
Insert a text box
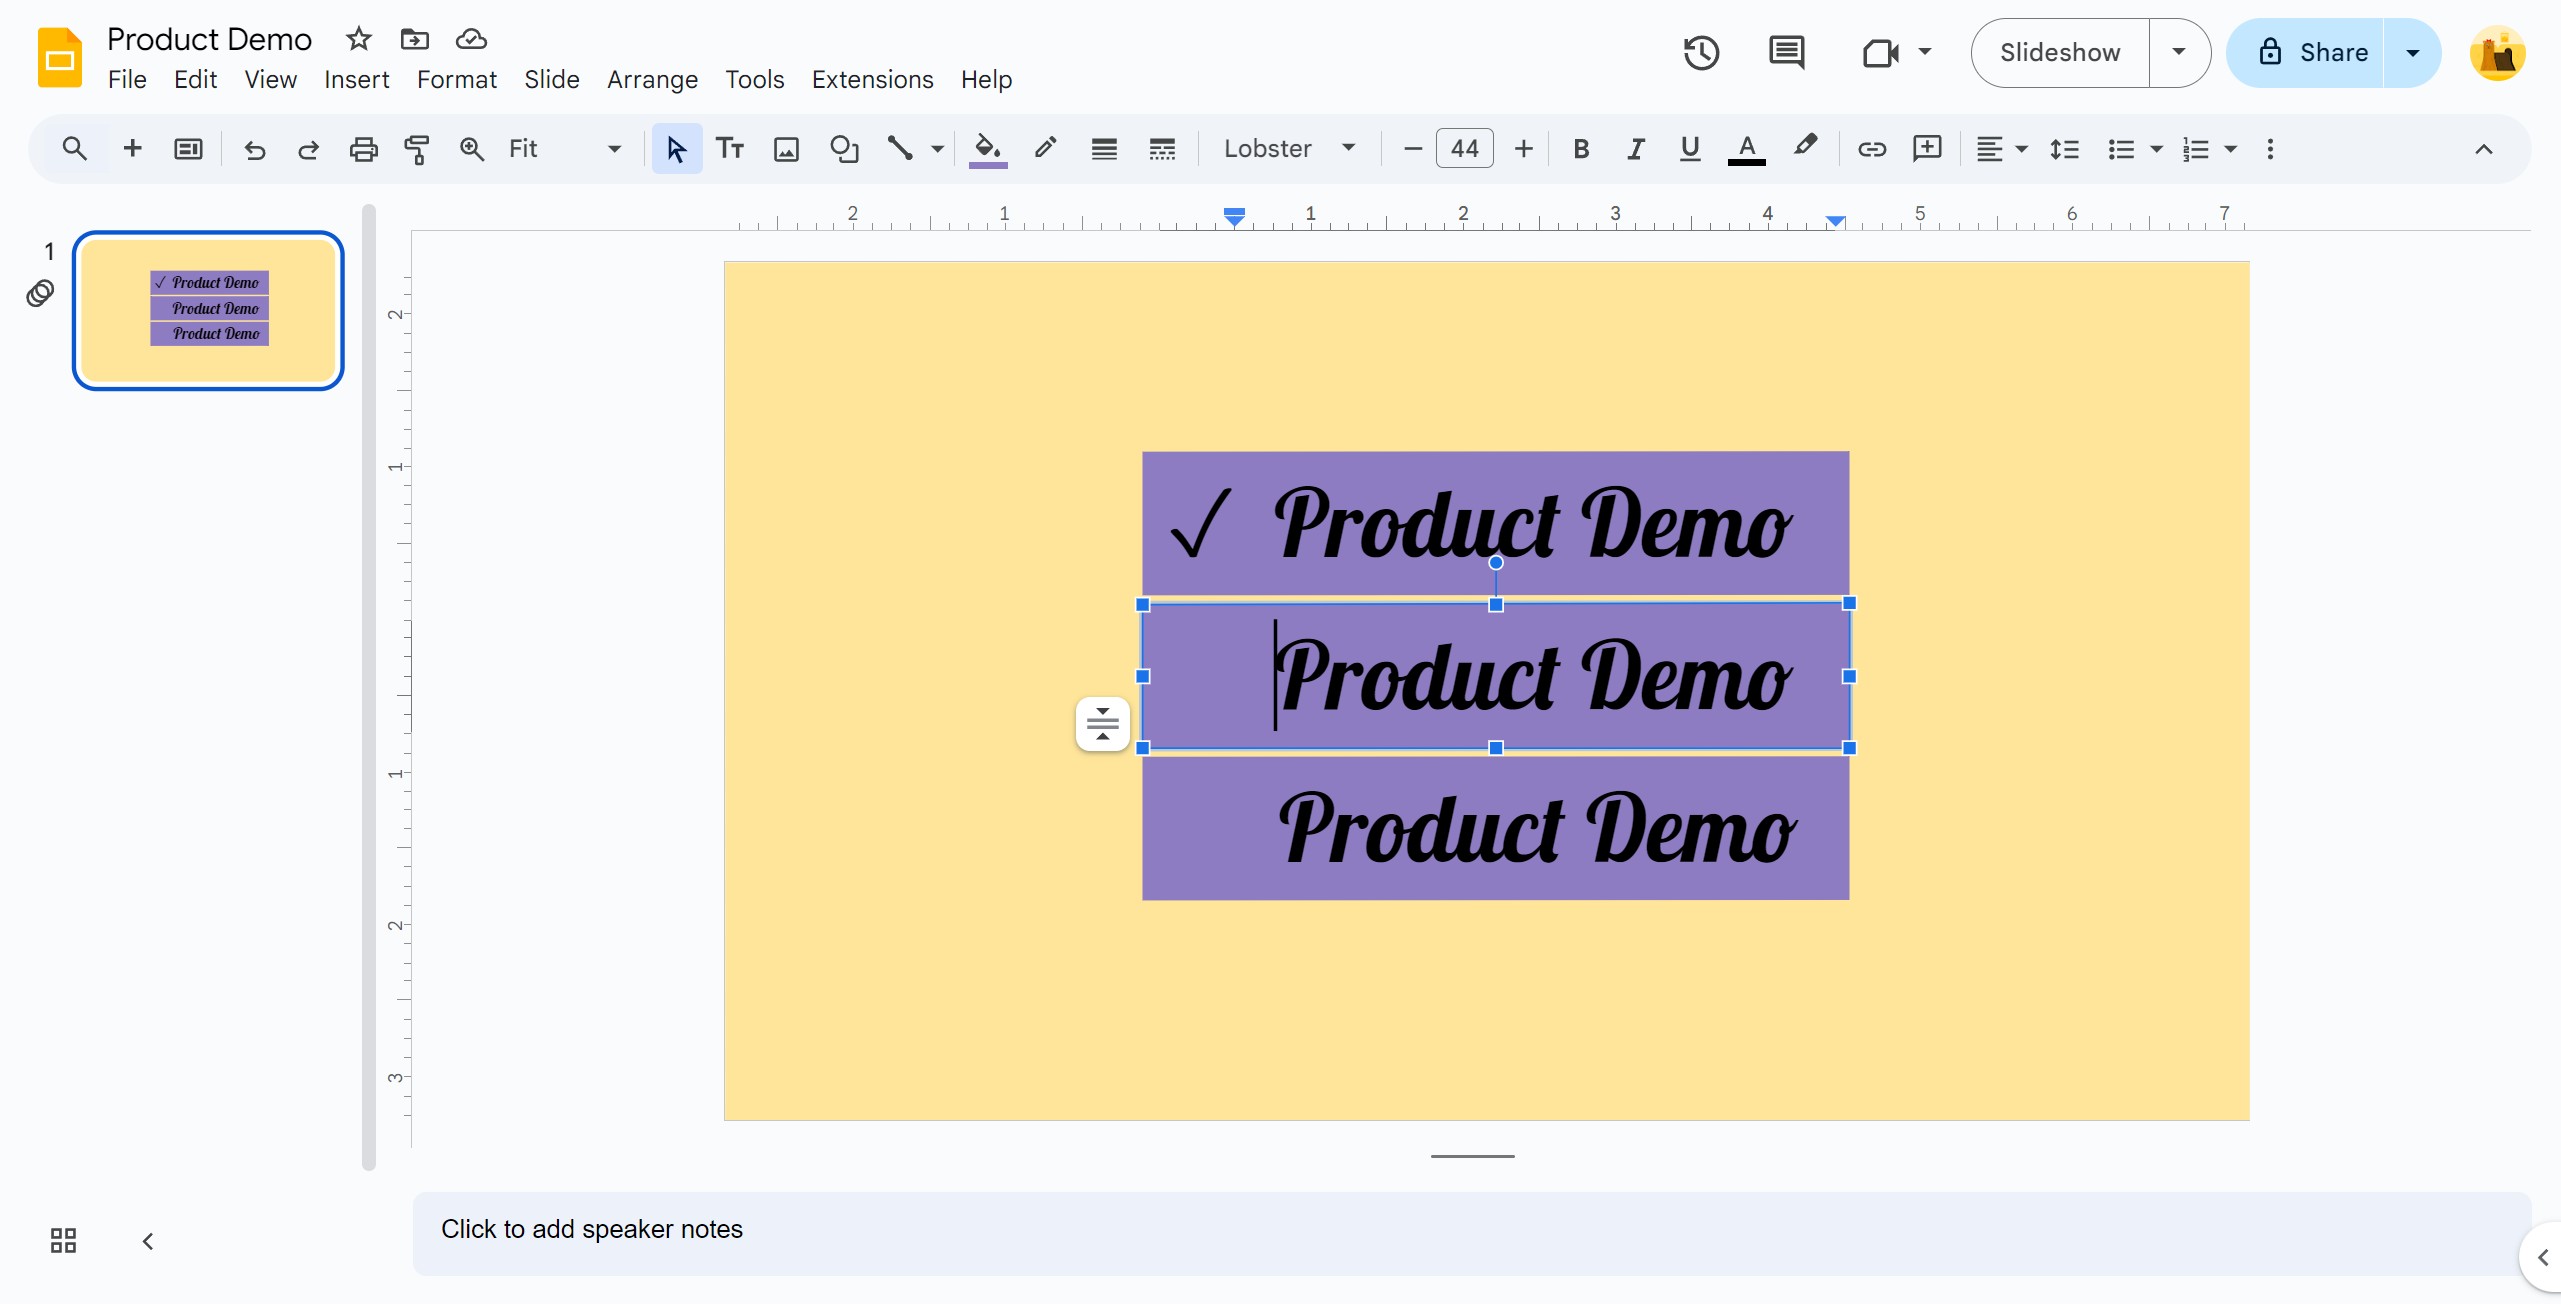point(730,149)
